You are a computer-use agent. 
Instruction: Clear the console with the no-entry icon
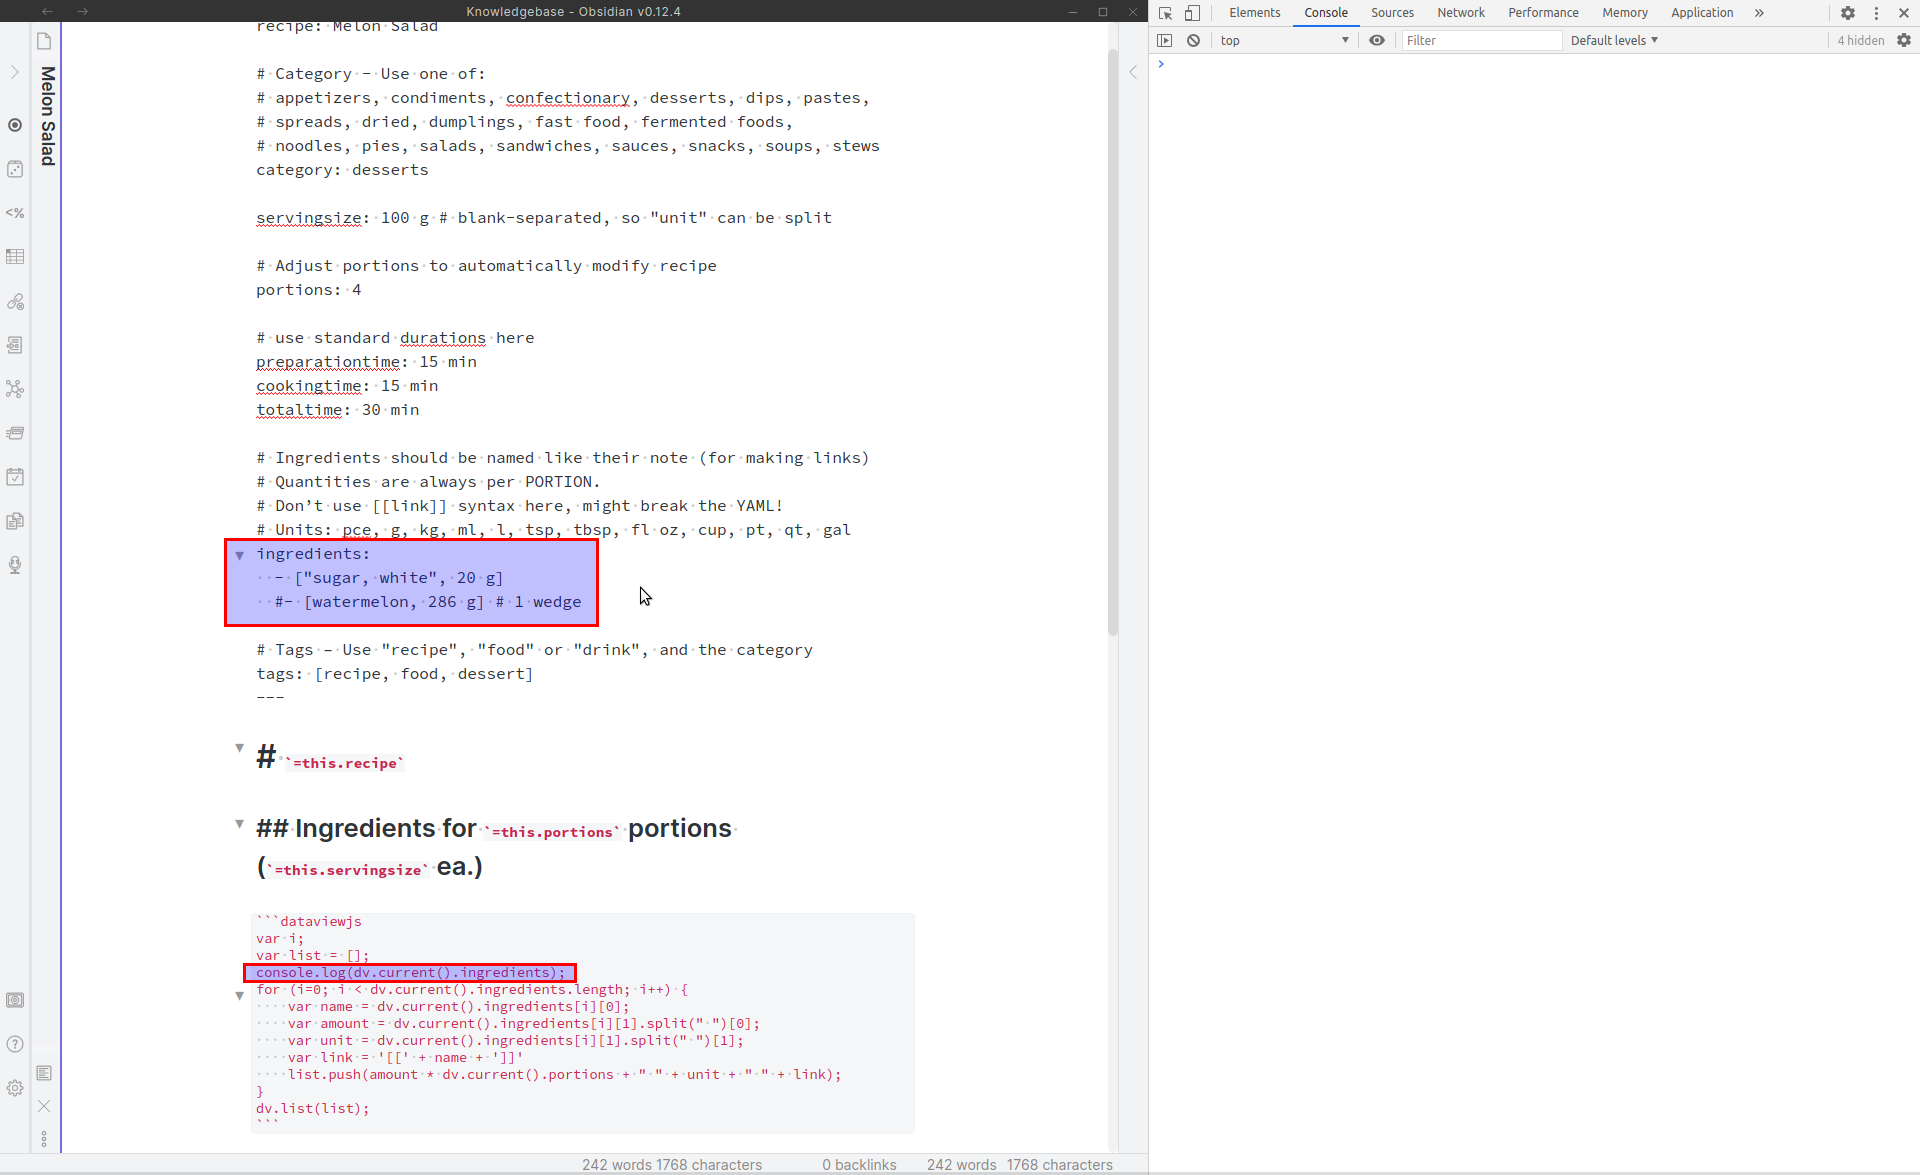(1194, 40)
